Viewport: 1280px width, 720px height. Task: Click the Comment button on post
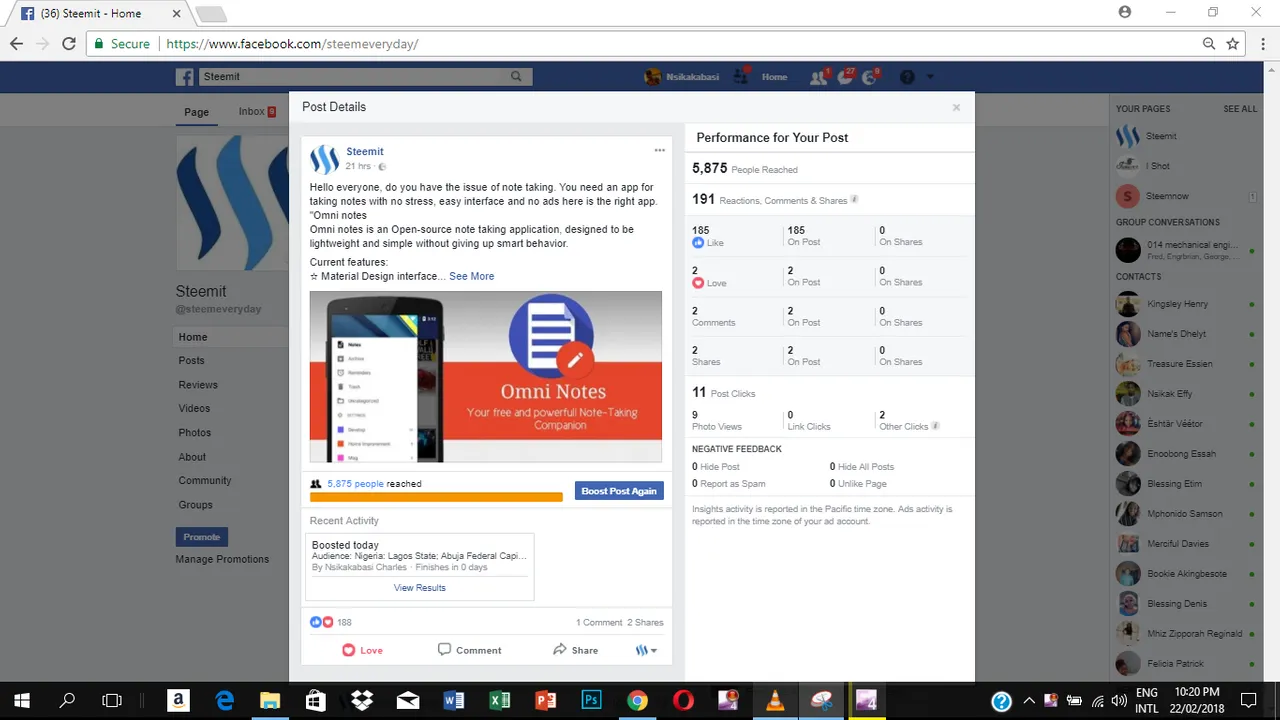(469, 650)
